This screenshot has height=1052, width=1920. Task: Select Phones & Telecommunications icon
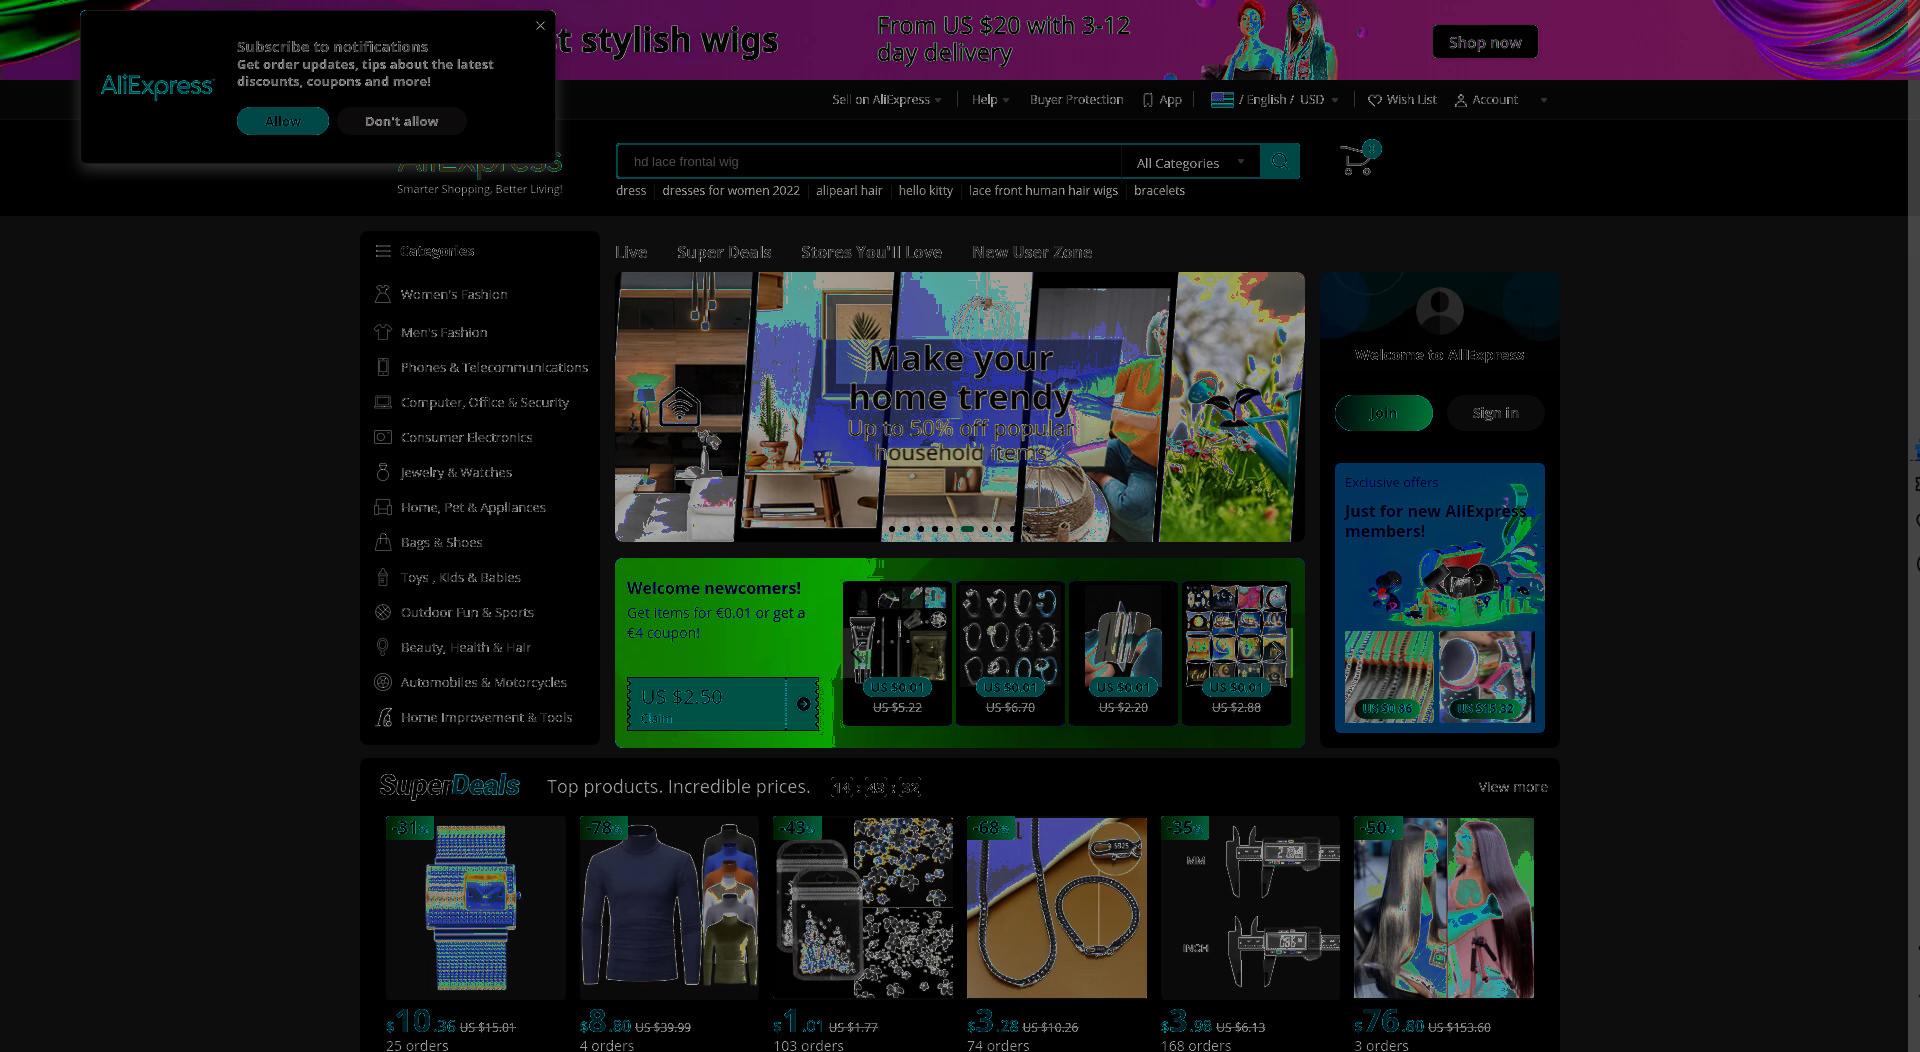[382, 367]
